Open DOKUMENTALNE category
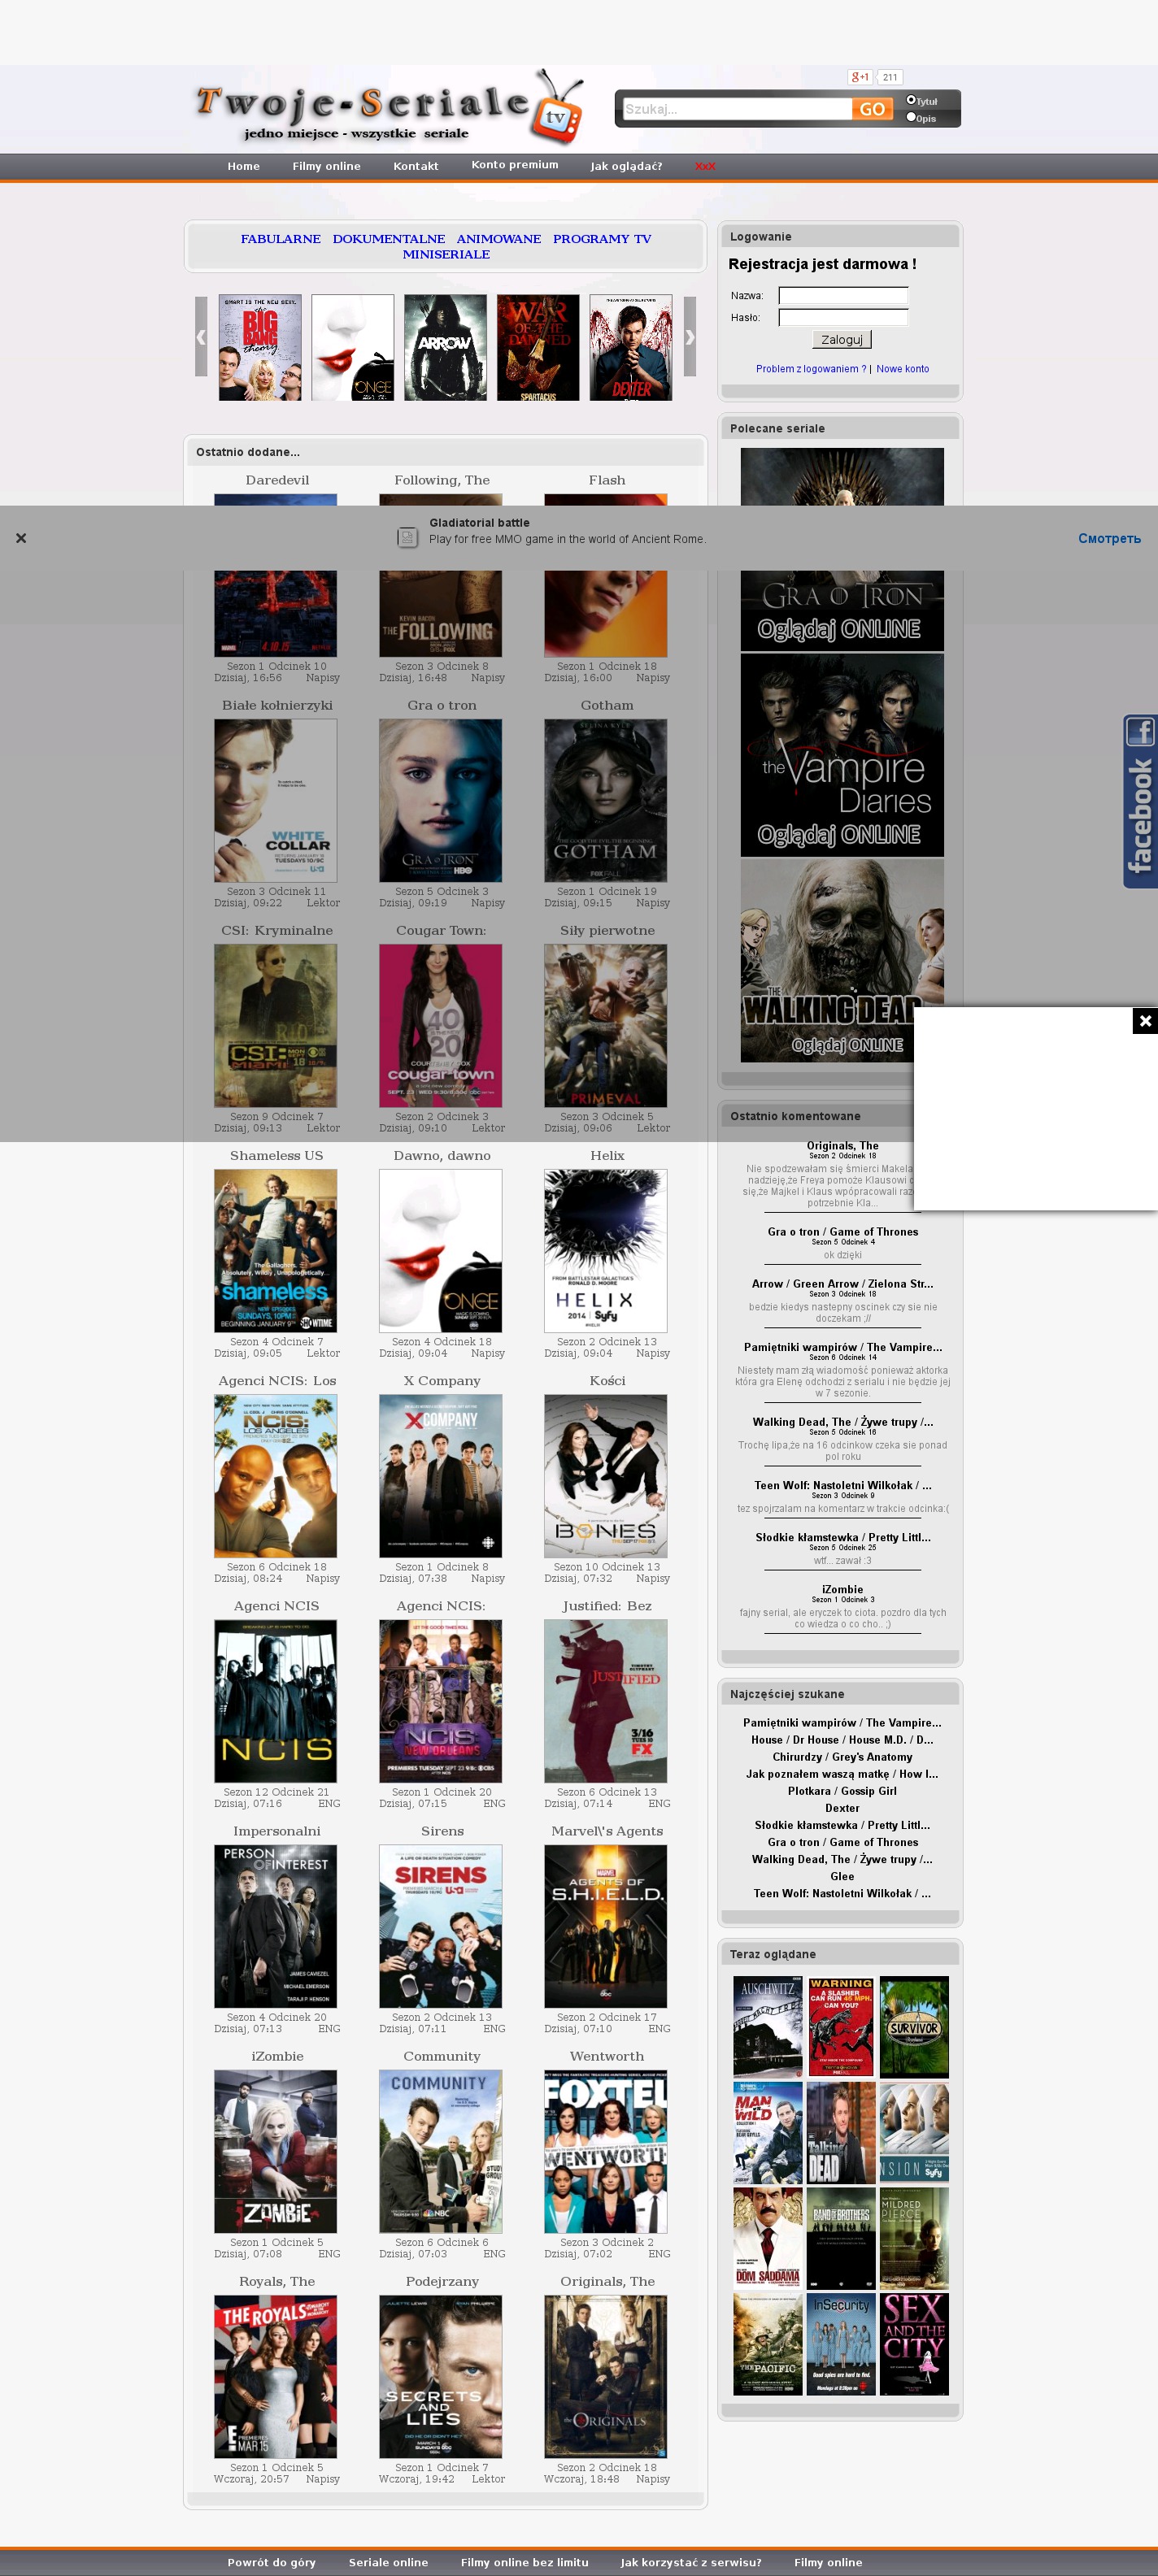This screenshot has width=1158, height=2576. click(x=389, y=239)
